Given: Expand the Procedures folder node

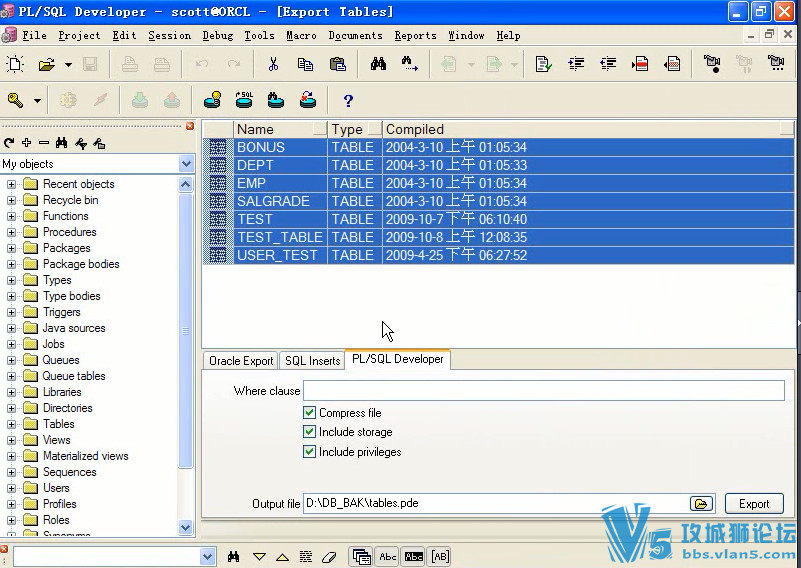Looking at the screenshot, I should [x=11, y=232].
